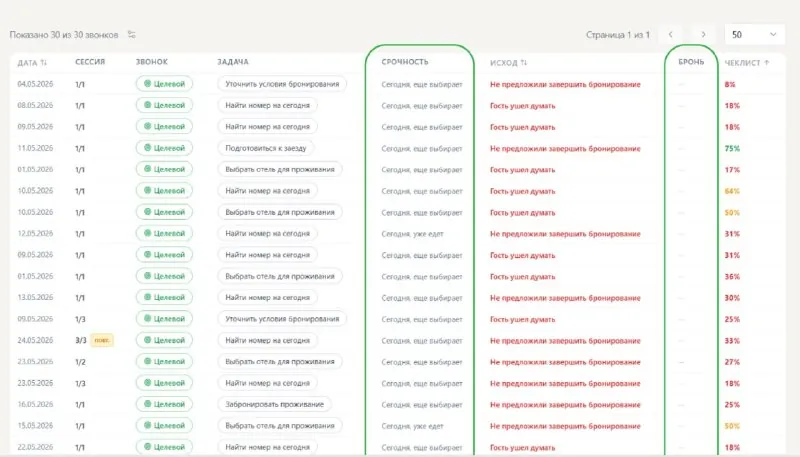The image size is (800, 457).
Task: Open the call dated 16.05.2026
Action: point(35,404)
